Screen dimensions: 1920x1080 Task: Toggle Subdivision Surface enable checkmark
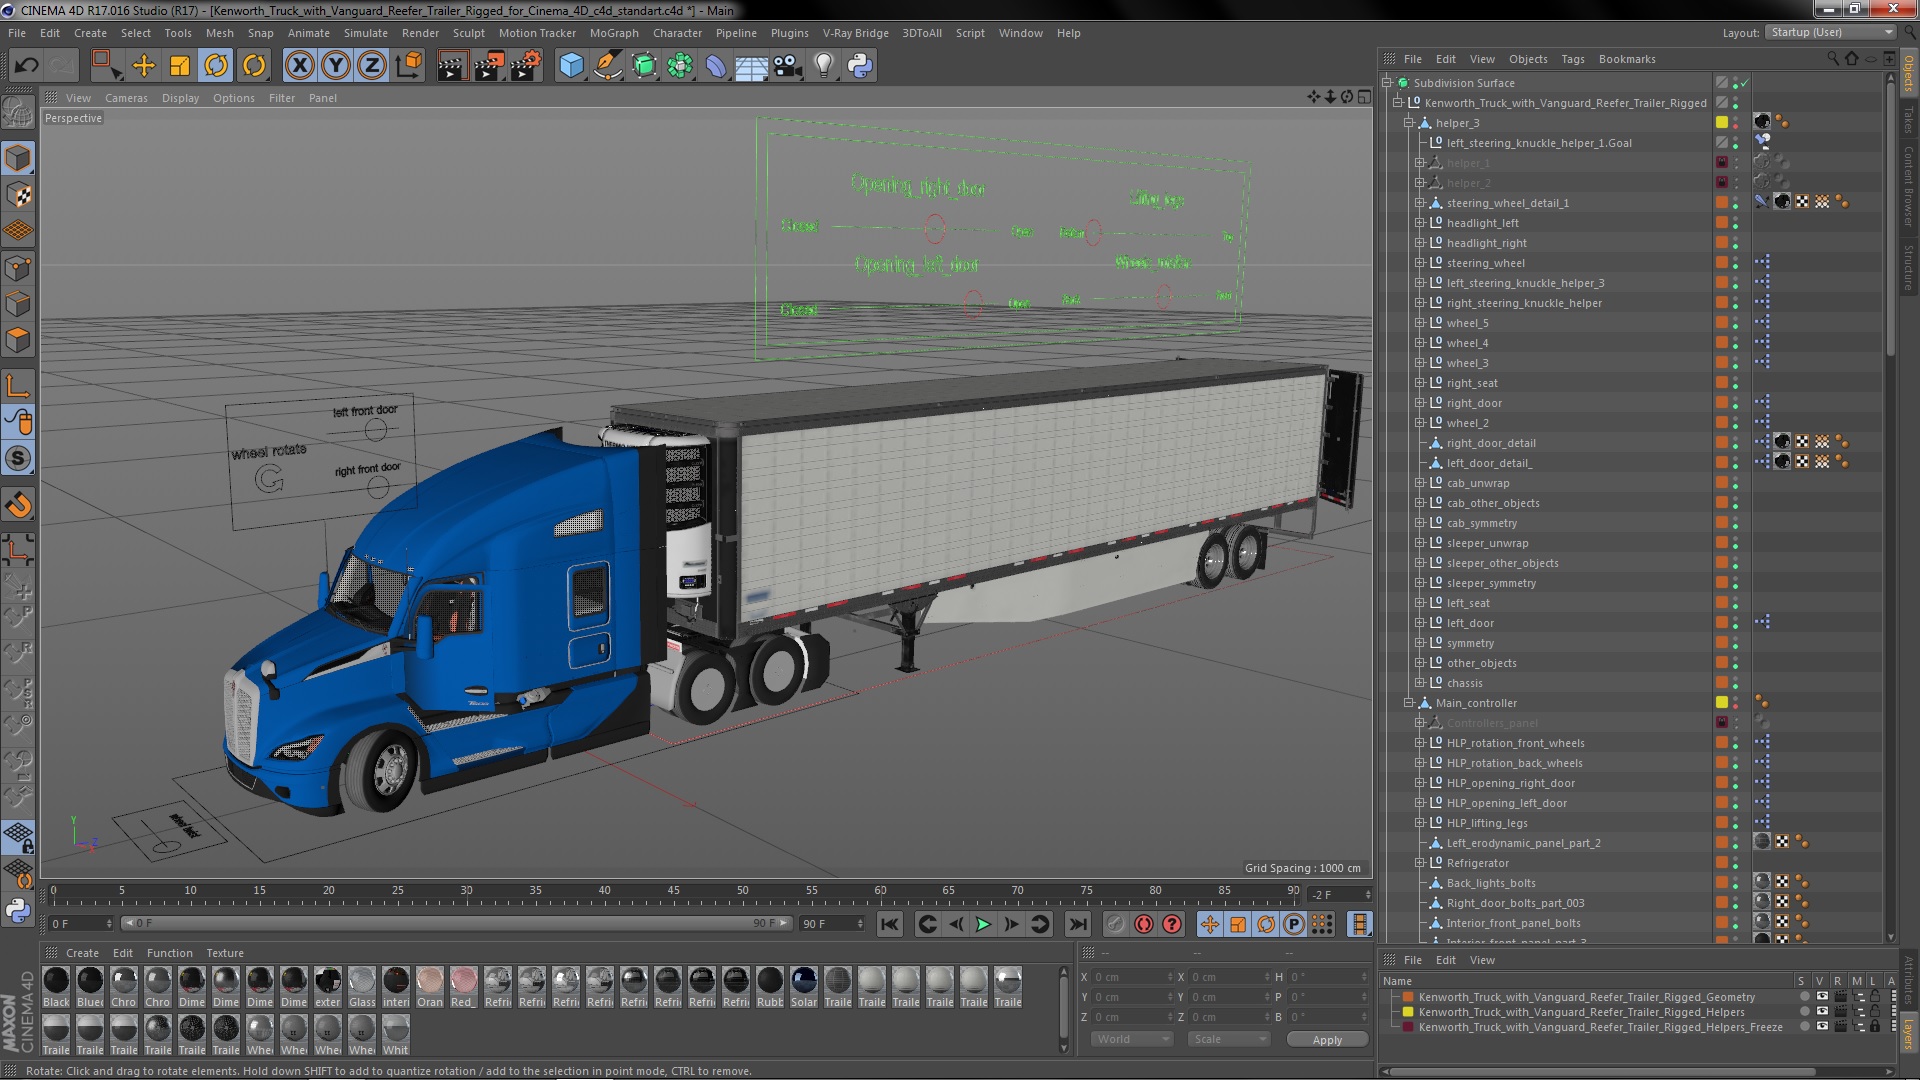point(1744,83)
